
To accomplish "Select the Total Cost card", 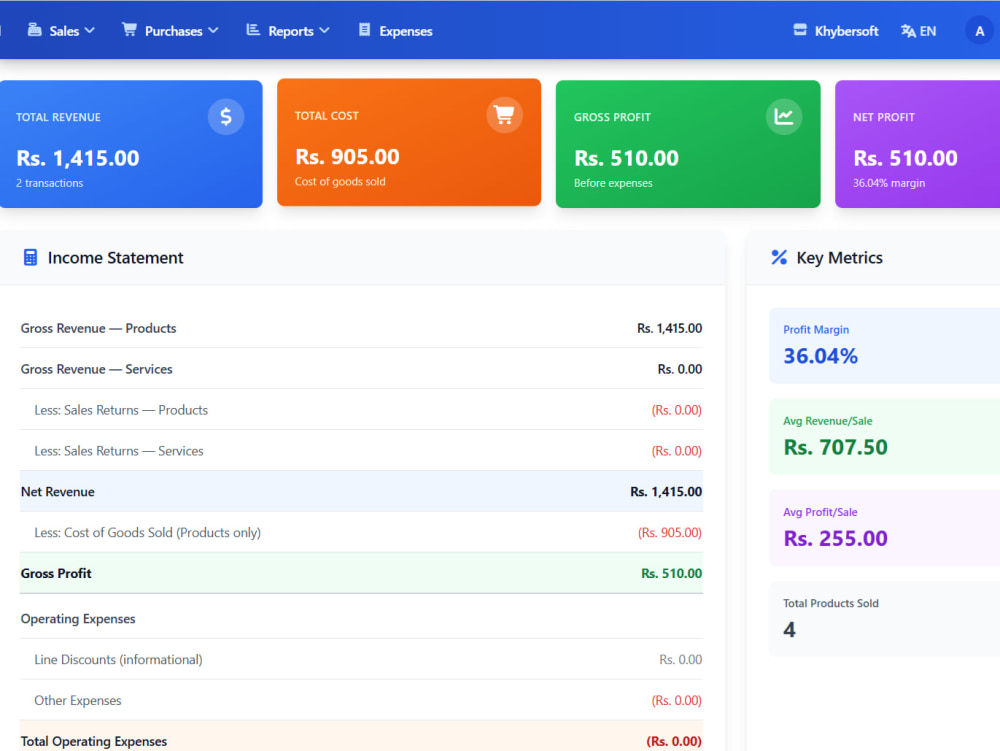I will (x=409, y=142).
